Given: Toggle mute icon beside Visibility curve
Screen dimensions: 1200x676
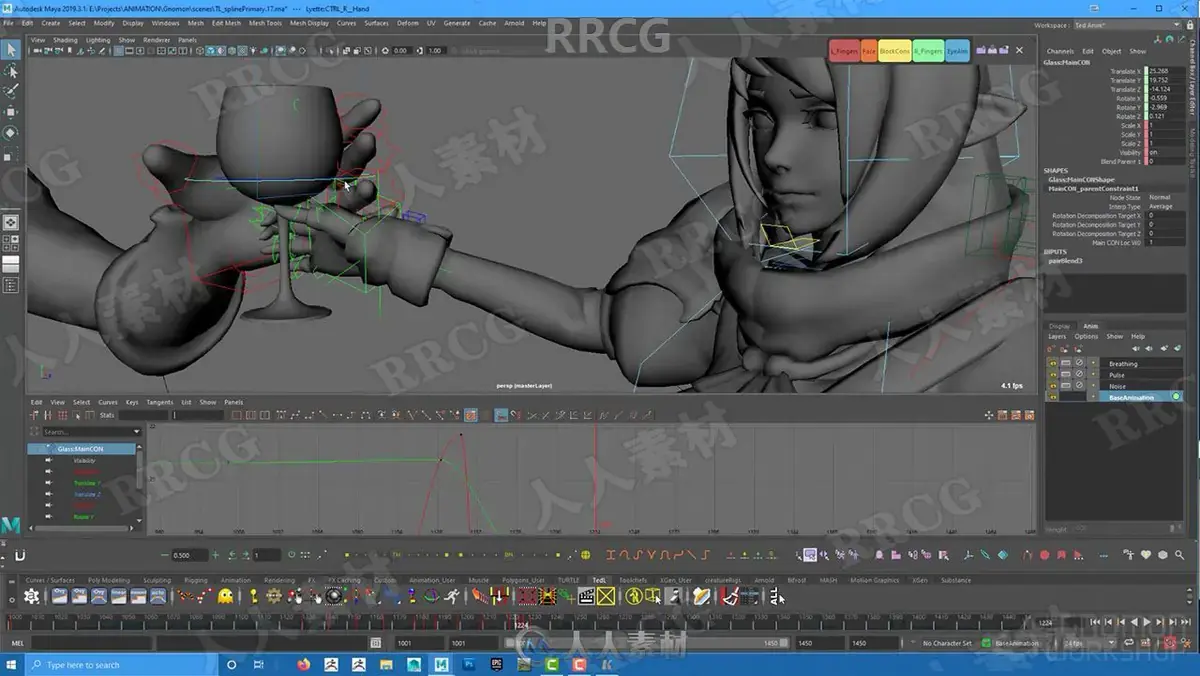Looking at the screenshot, I should click(49, 460).
